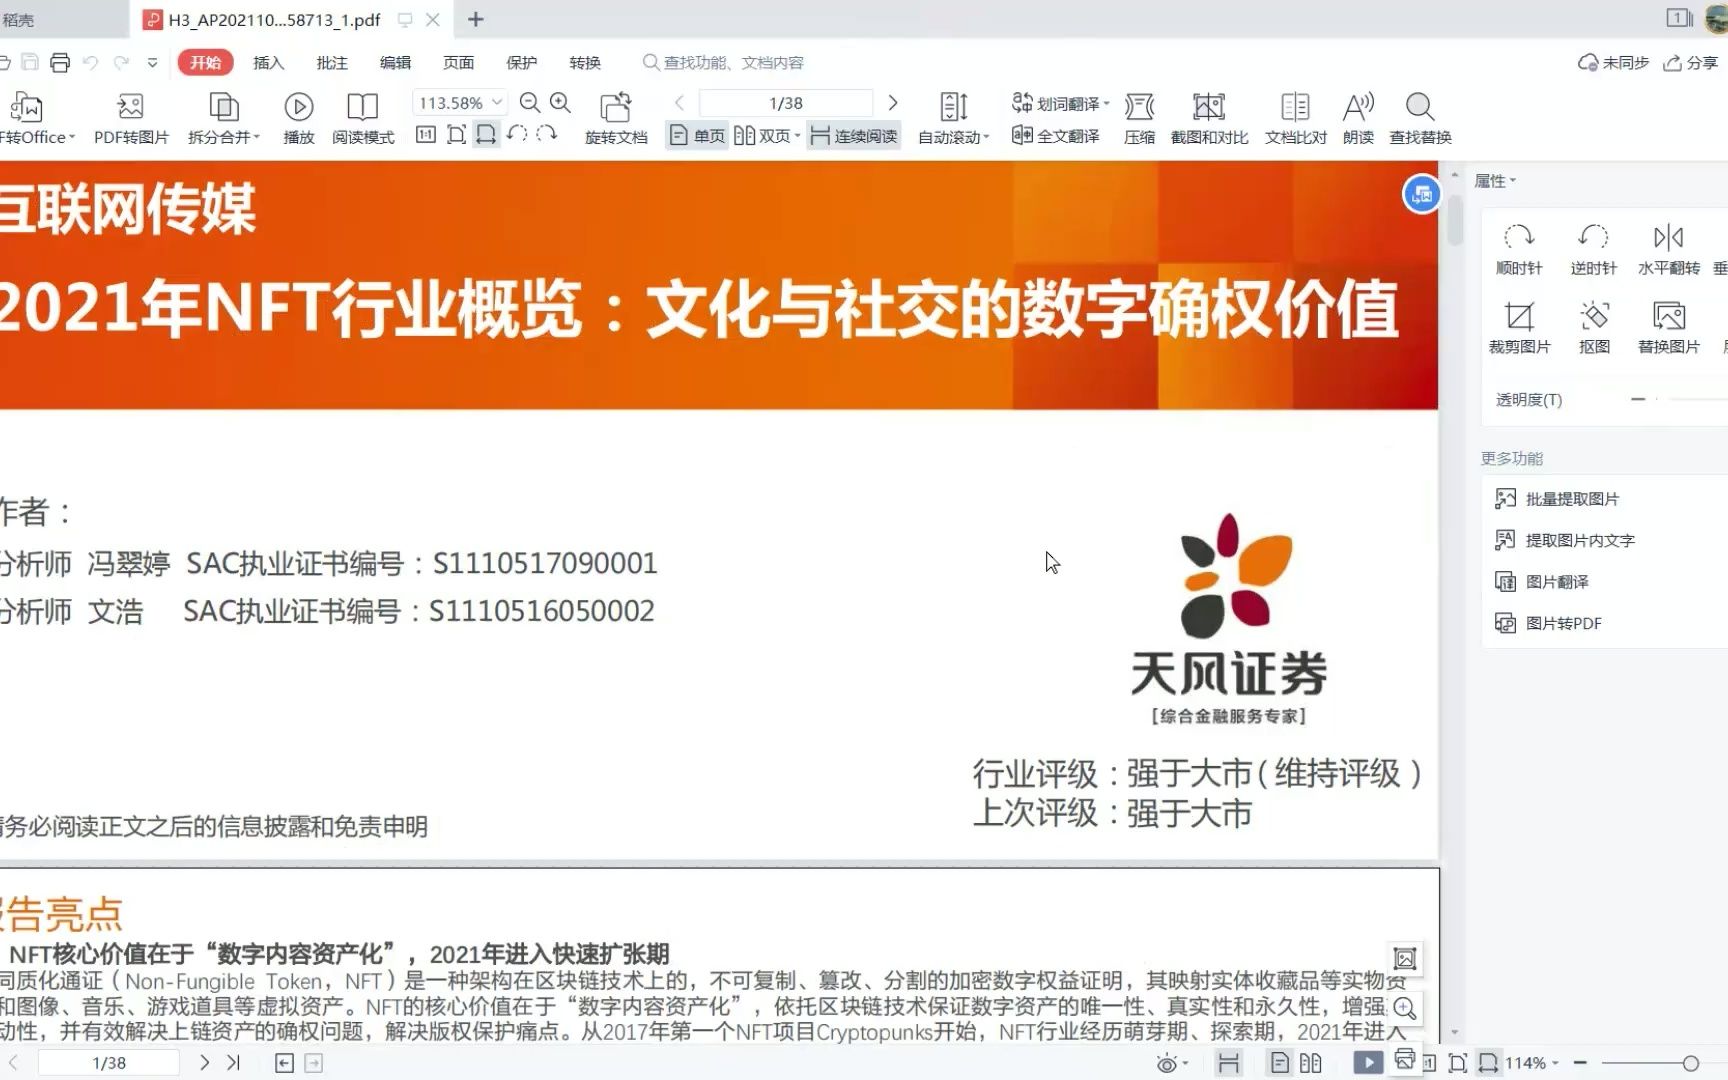Click the page number 1/38 field

[x=785, y=101]
